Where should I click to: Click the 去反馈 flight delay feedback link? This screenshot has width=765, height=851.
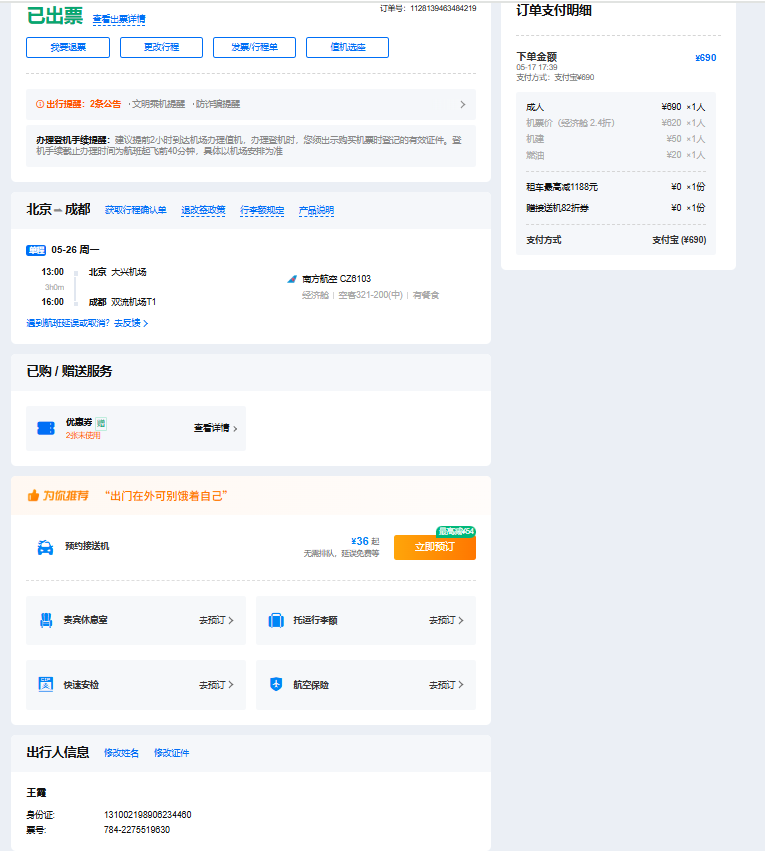(130, 323)
